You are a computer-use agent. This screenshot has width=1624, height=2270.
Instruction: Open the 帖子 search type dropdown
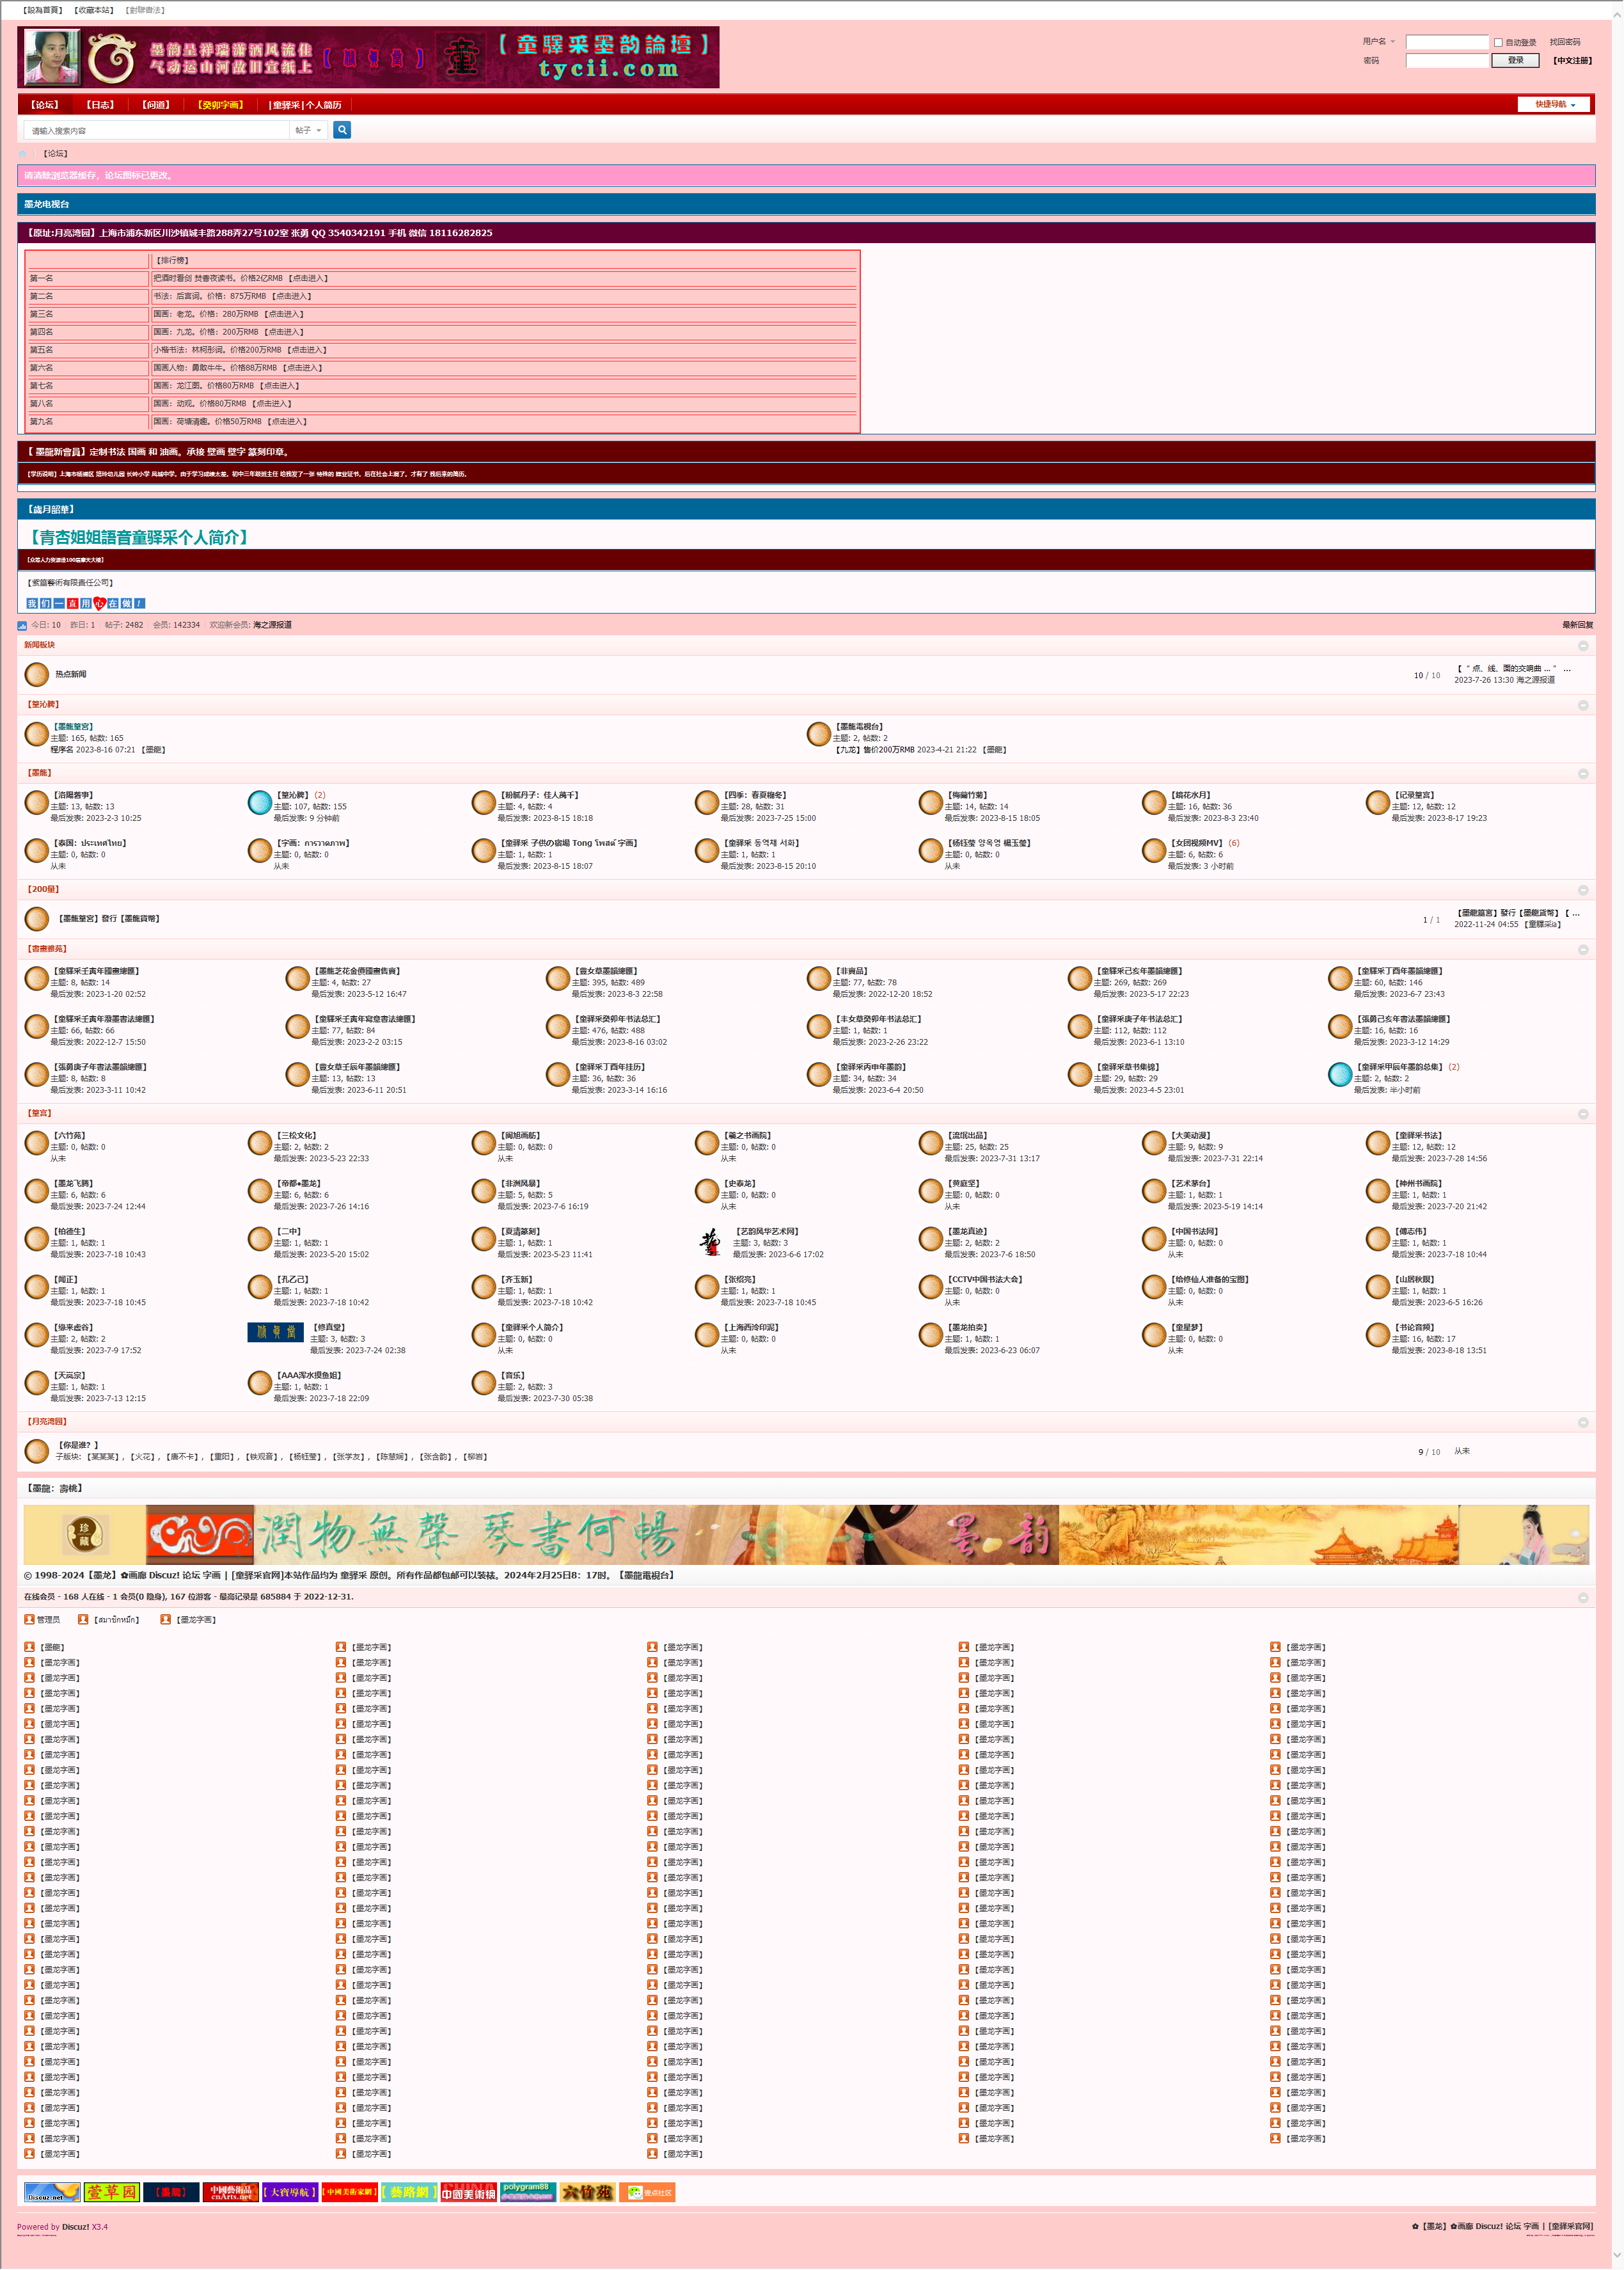pos(308,131)
